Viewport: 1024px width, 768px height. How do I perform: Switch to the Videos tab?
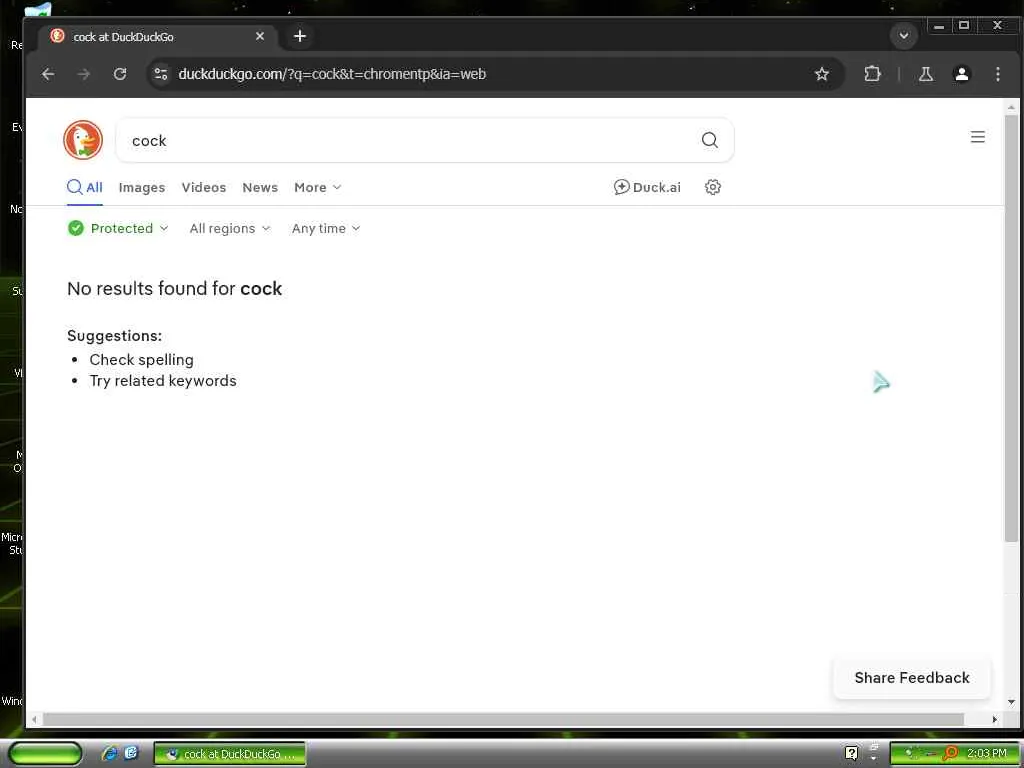tap(204, 187)
